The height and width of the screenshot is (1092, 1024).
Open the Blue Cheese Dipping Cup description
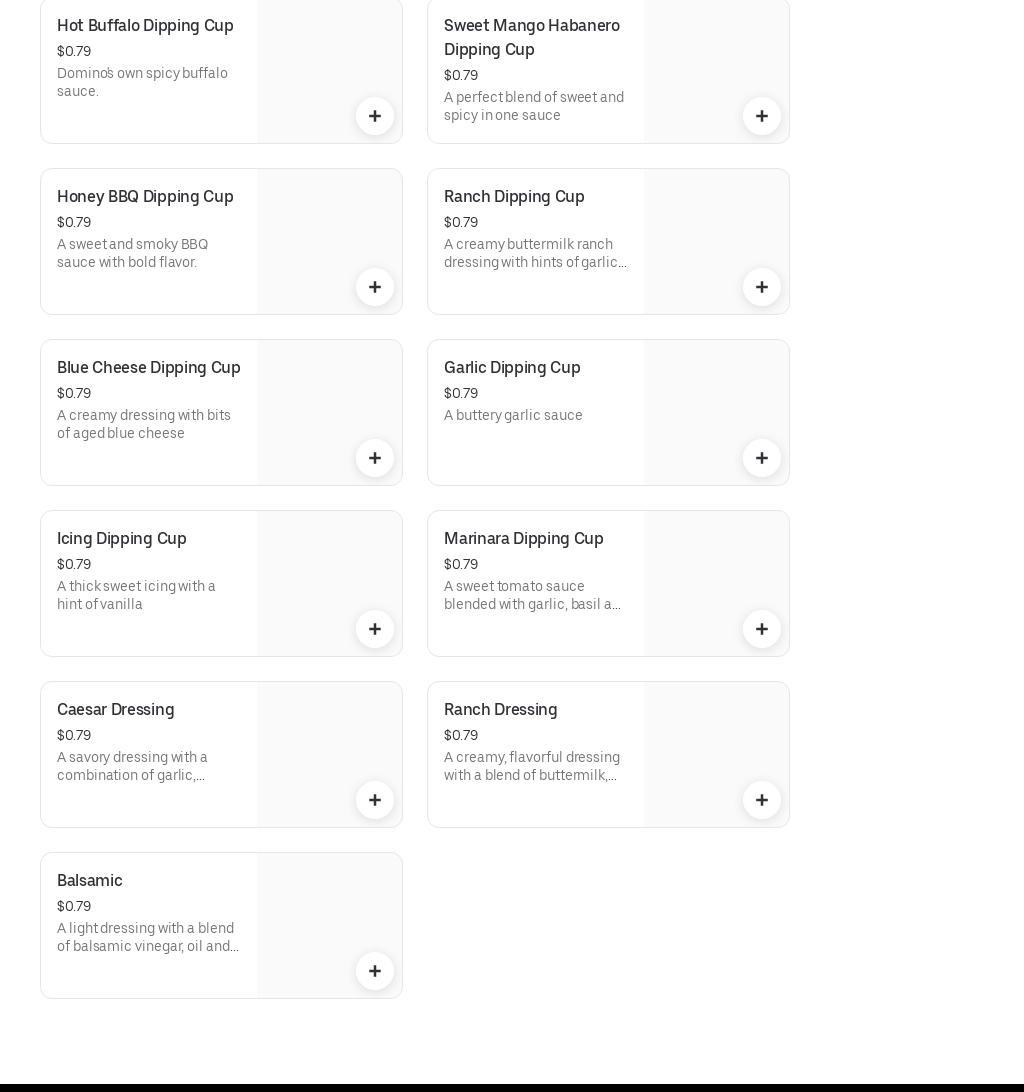144,424
